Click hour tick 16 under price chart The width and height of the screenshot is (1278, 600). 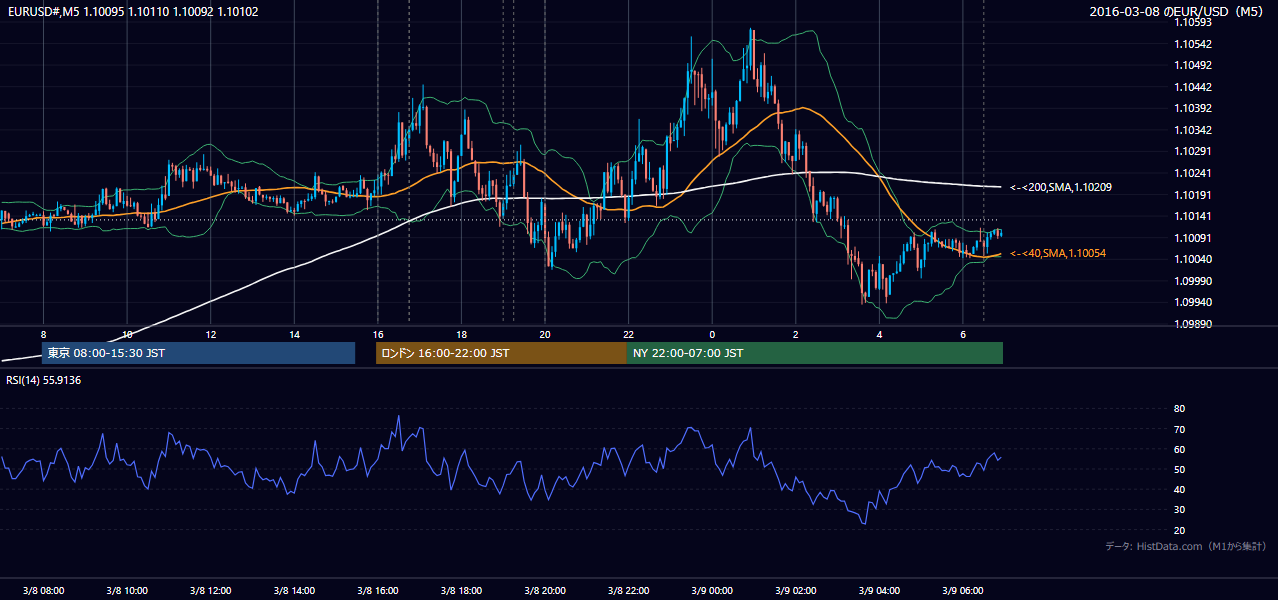[x=378, y=334]
